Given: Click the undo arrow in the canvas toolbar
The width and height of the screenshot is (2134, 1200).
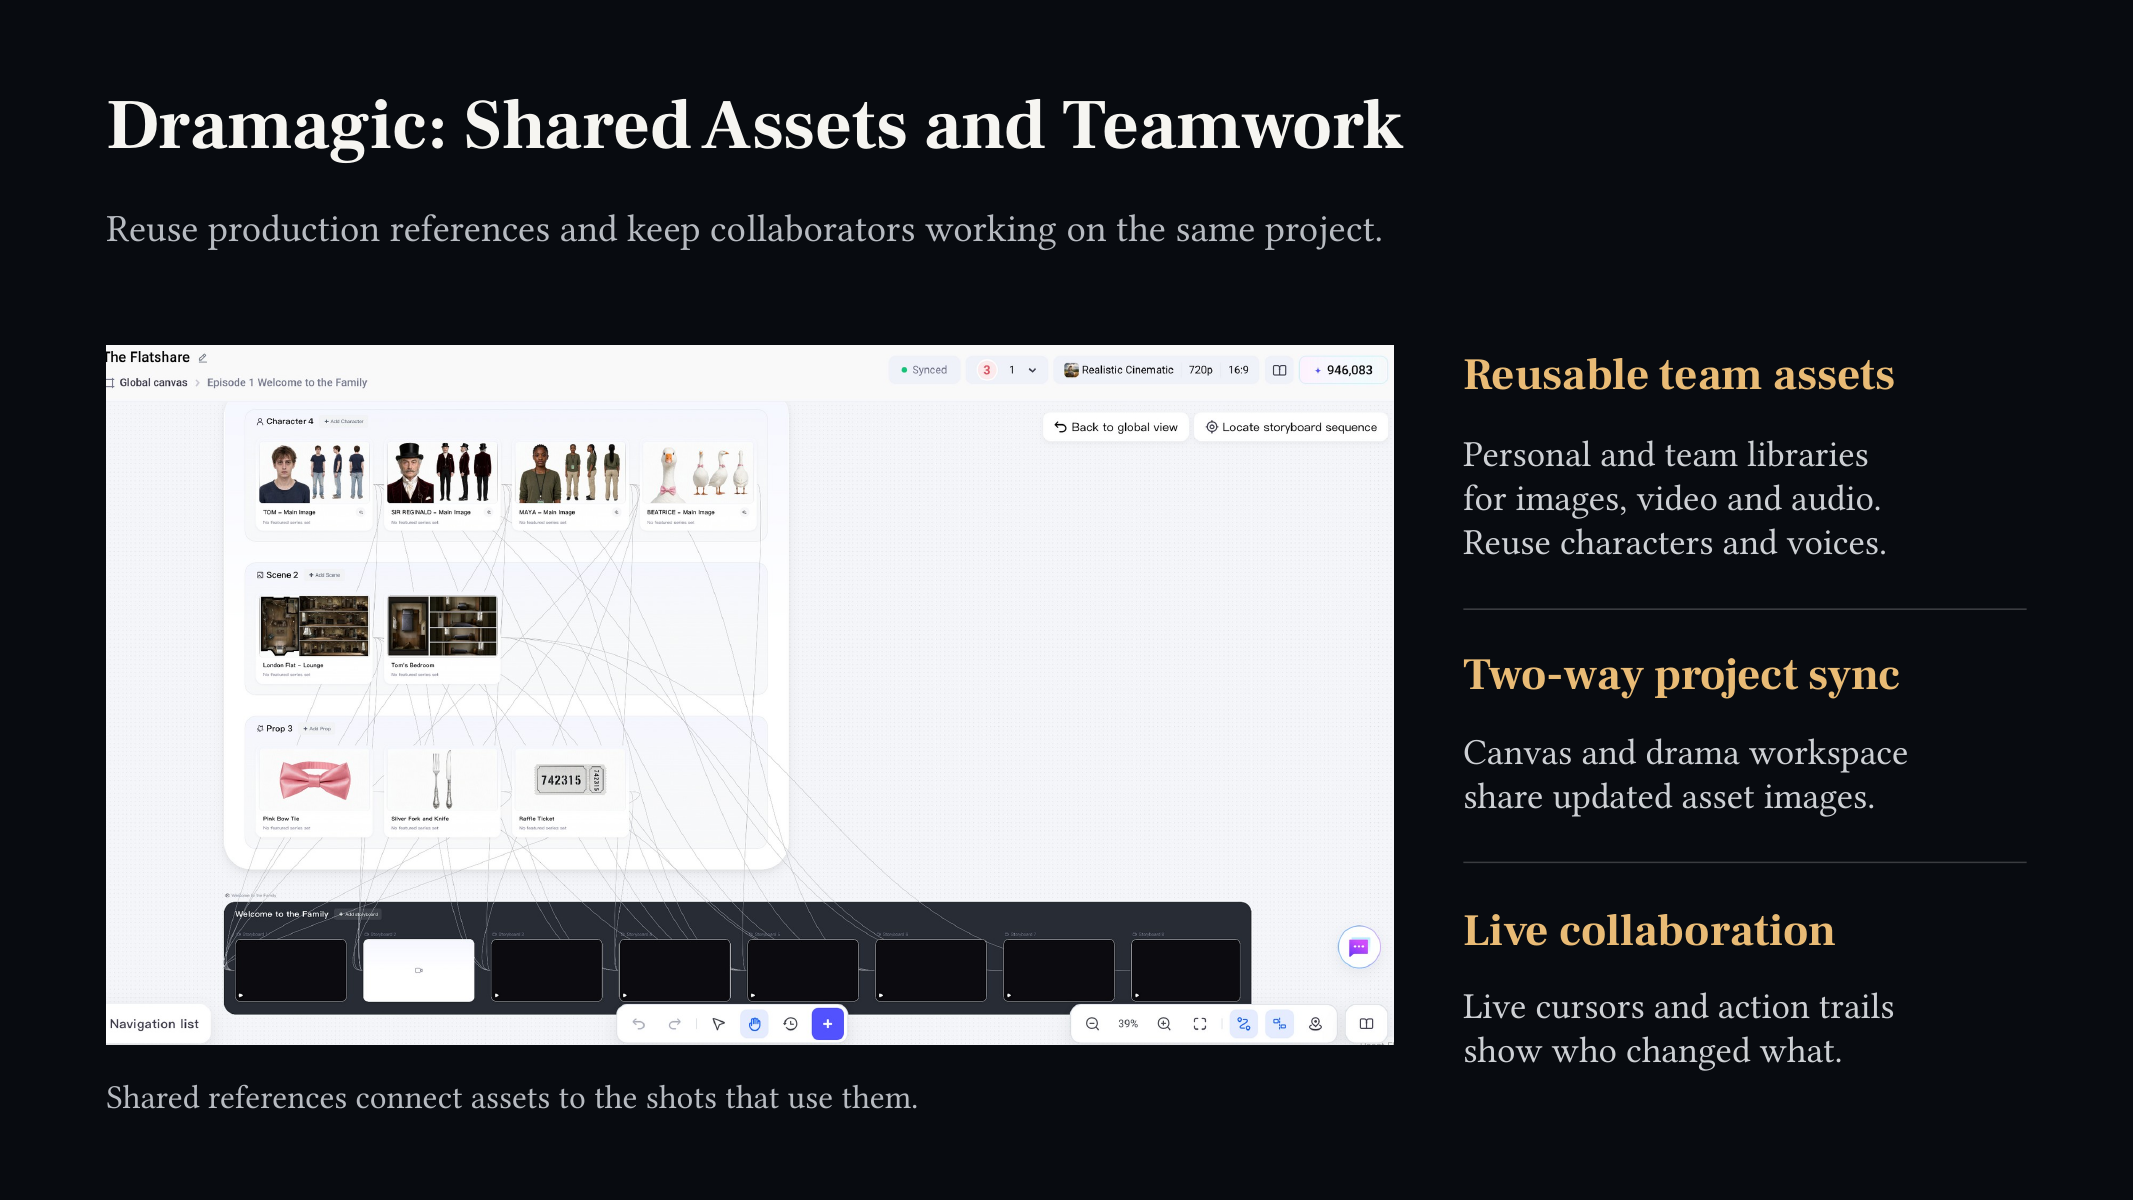Looking at the screenshot, I should 639,1024.
